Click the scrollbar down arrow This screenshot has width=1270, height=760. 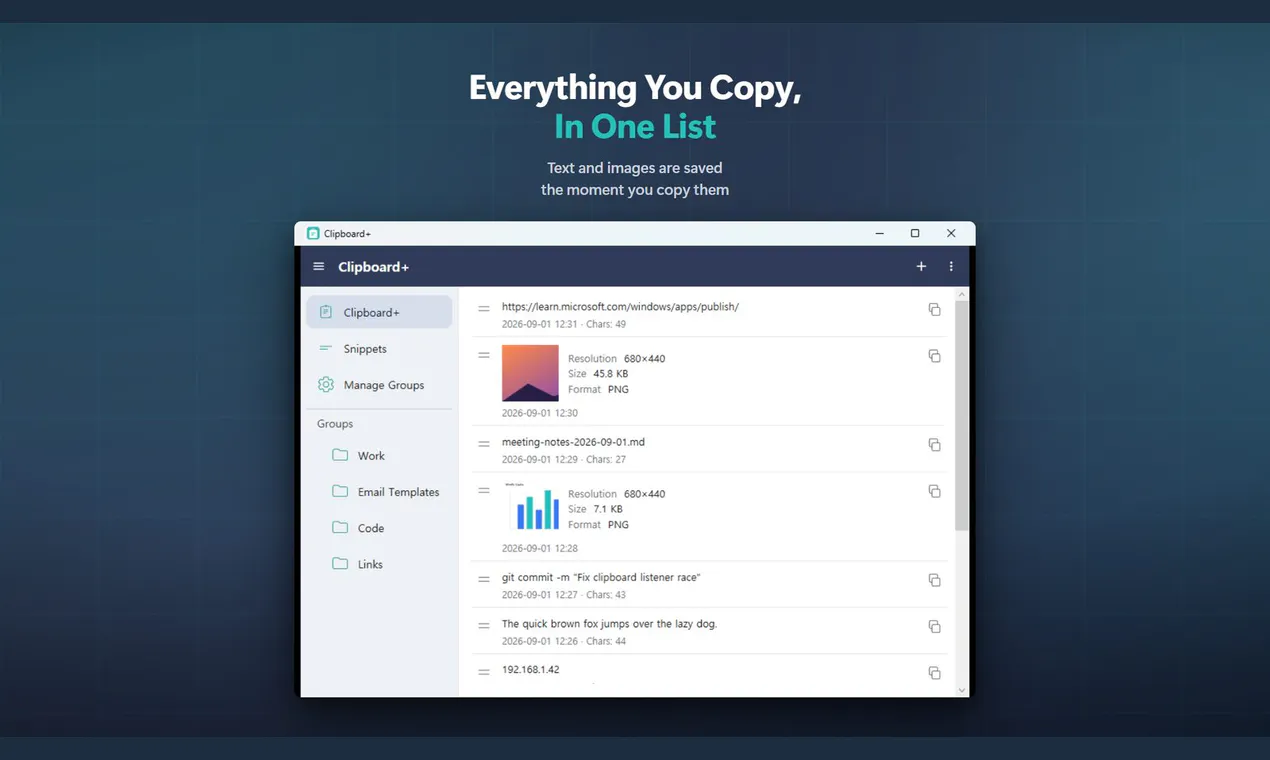click(962, 690)
